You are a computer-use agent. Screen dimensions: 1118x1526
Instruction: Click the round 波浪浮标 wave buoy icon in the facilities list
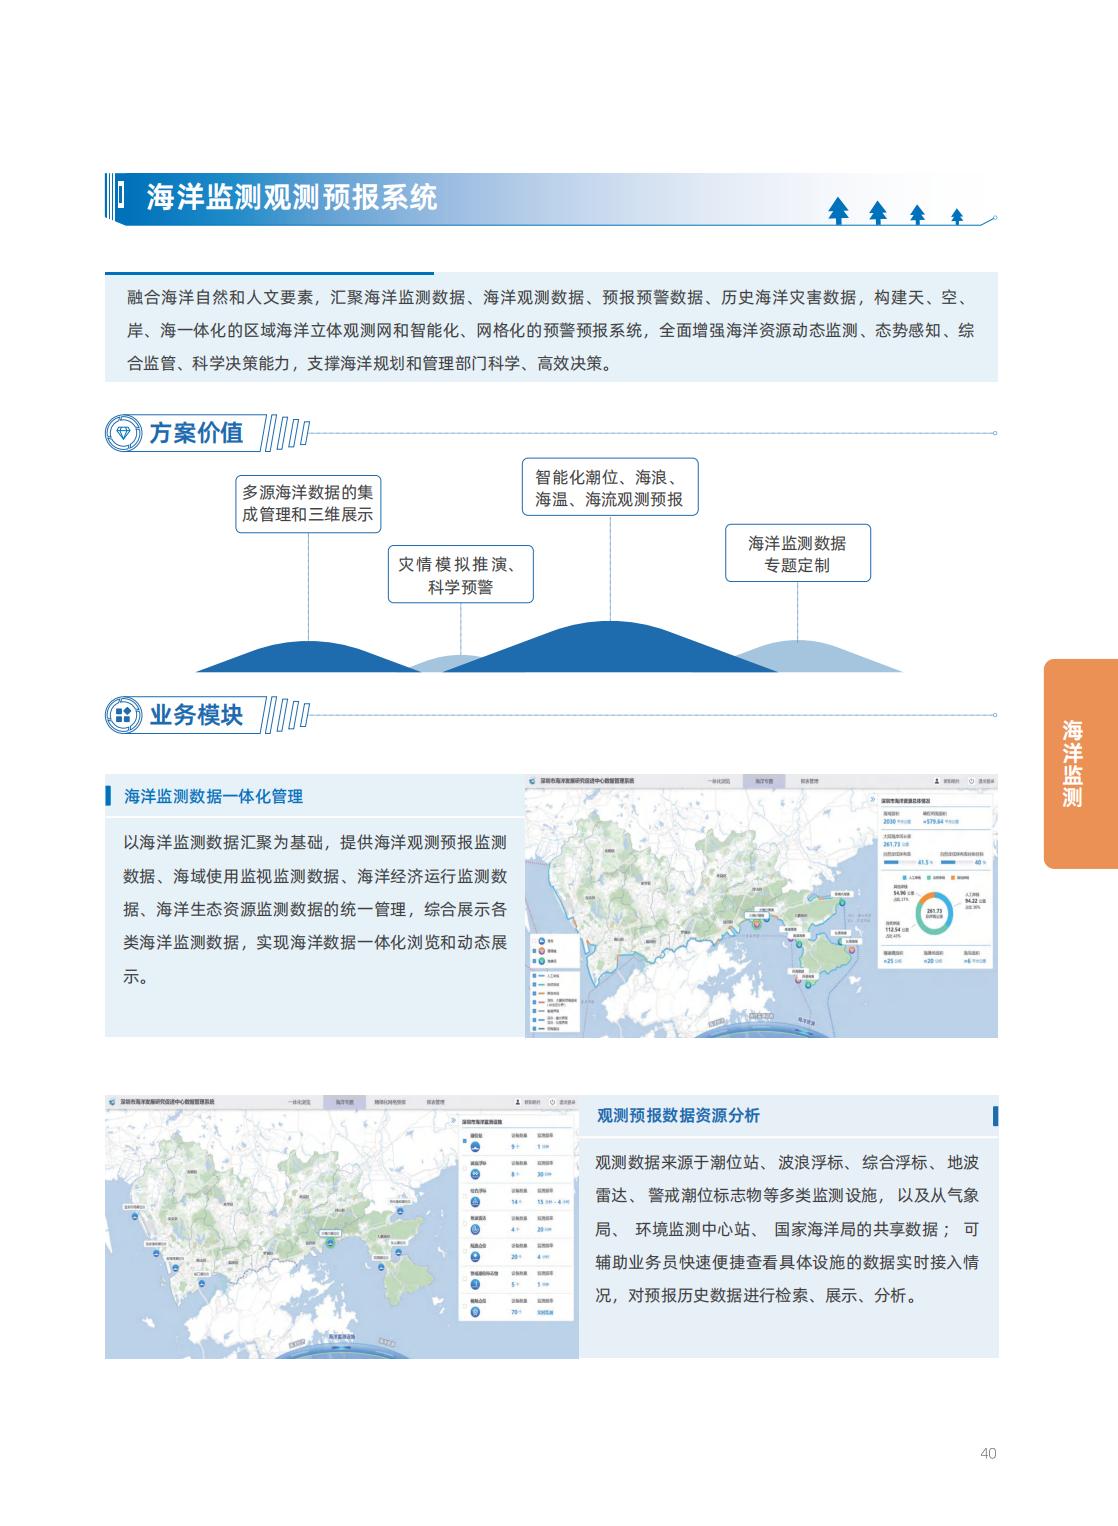pos(476,1174)
